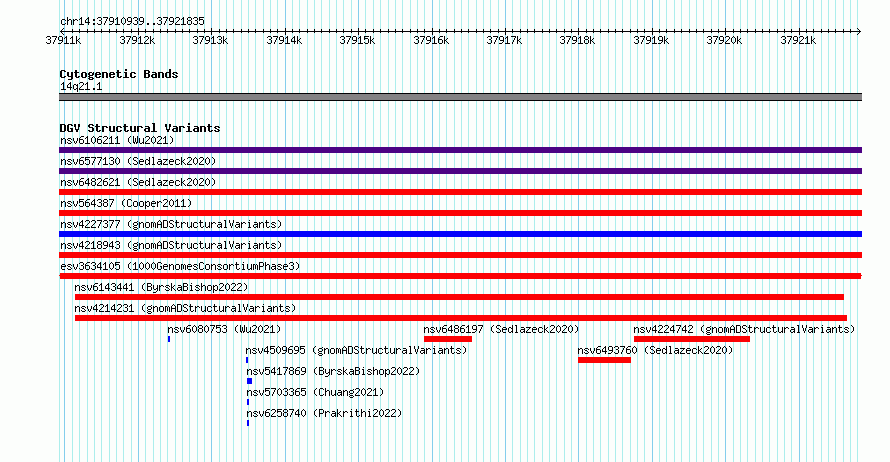Click nsv564387 (Cooper2011) label
890x462 pixels.
[x=126, y=203]
